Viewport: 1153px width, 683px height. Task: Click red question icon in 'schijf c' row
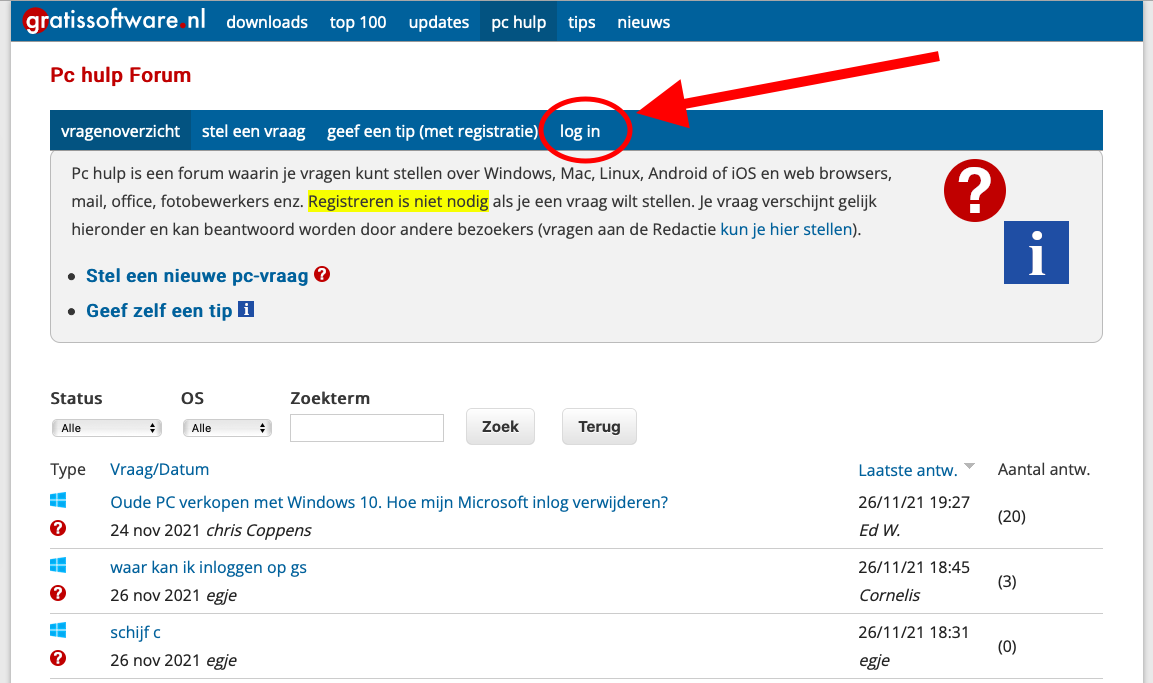pos(58,658)
